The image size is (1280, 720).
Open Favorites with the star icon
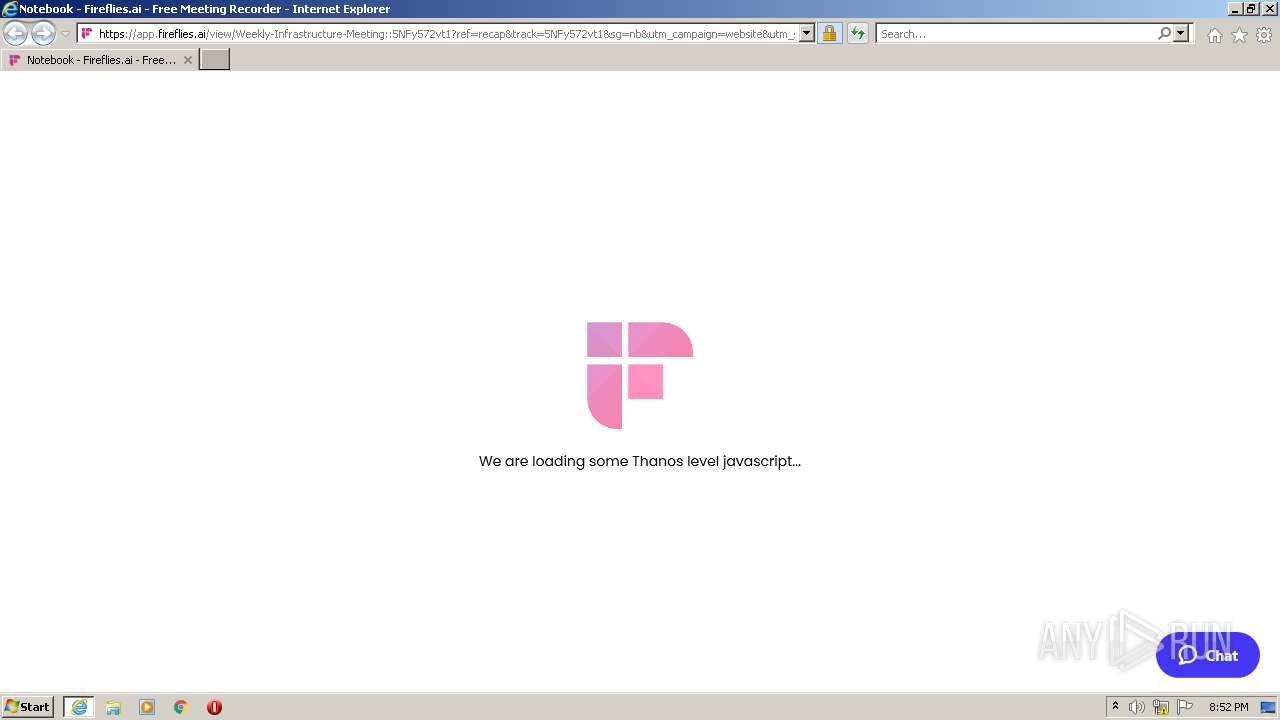tap(1239, 35)
